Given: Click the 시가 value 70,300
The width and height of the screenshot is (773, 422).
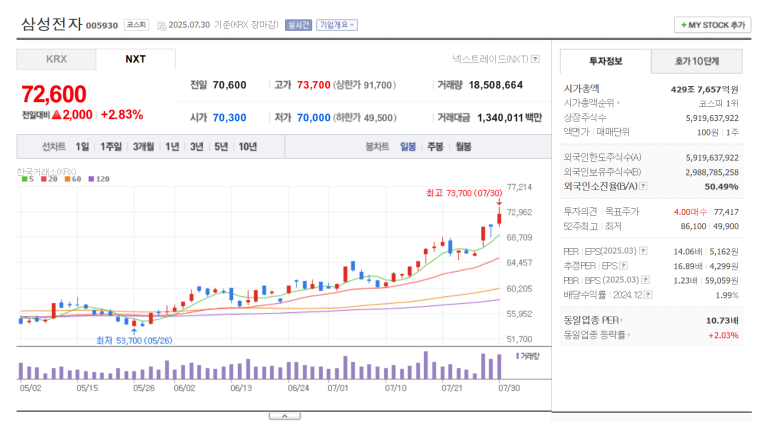Looking at the screenshot, I should (229, 118).
